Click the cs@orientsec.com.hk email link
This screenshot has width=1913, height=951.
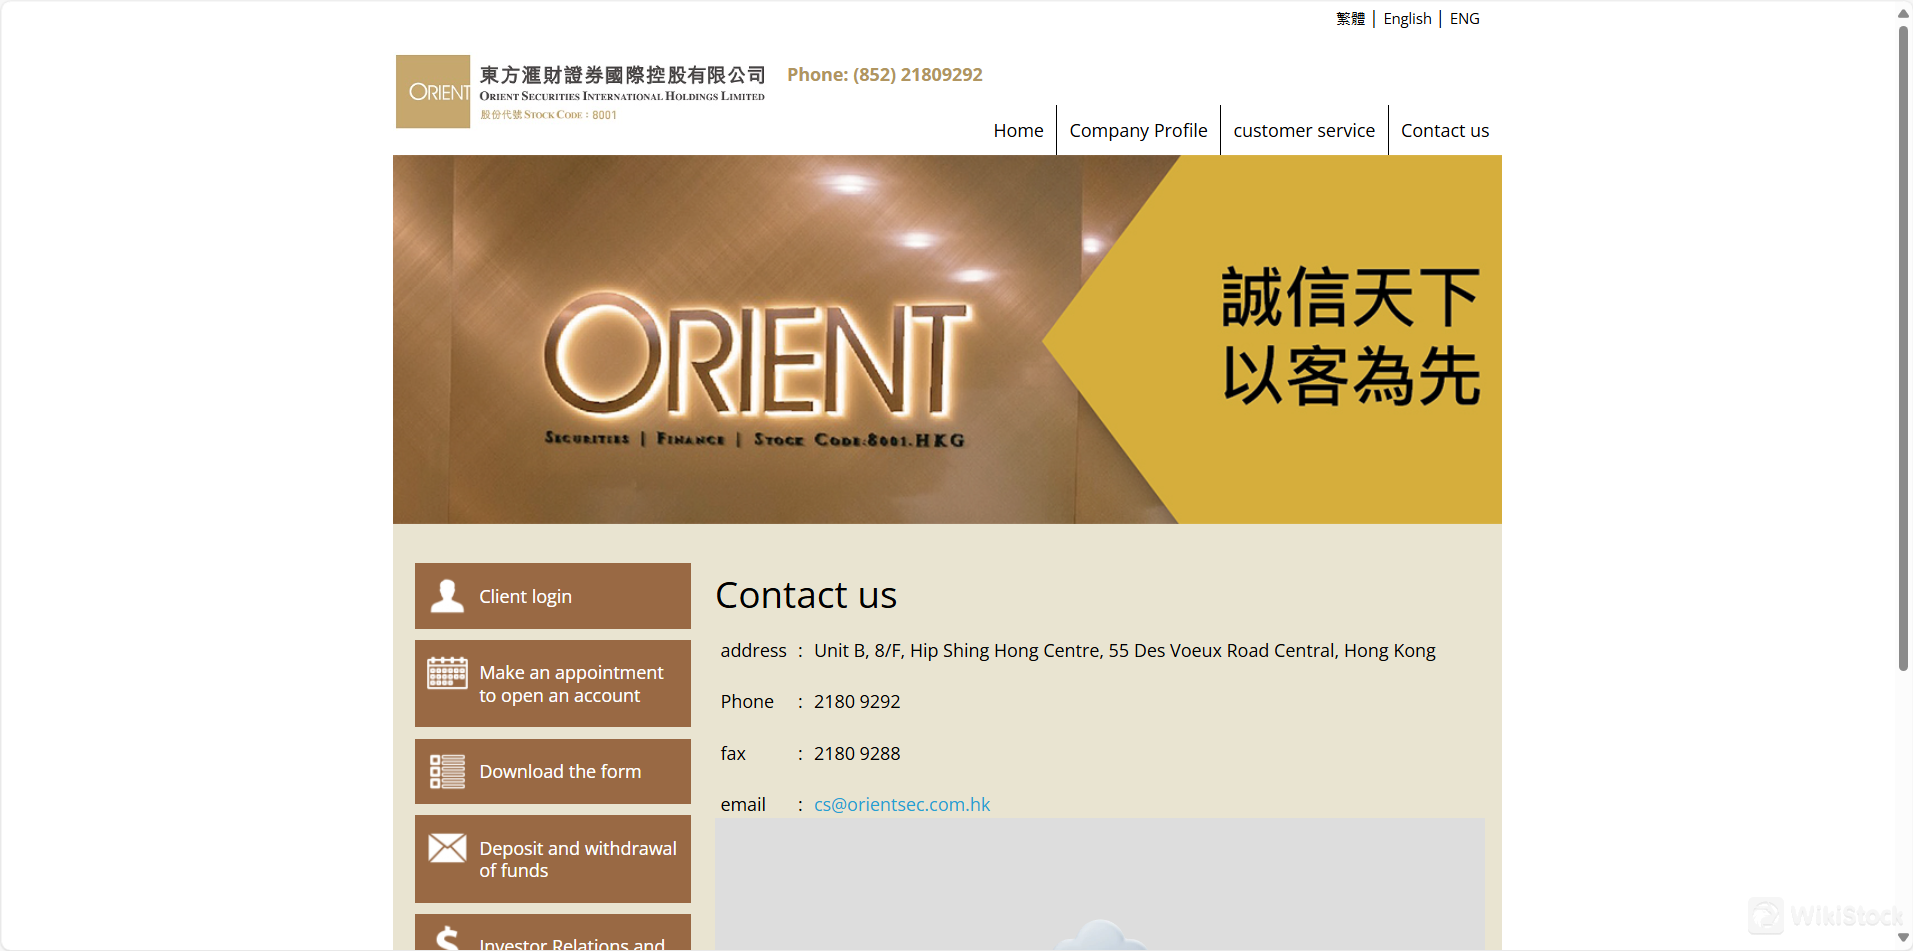pos(902,805)
